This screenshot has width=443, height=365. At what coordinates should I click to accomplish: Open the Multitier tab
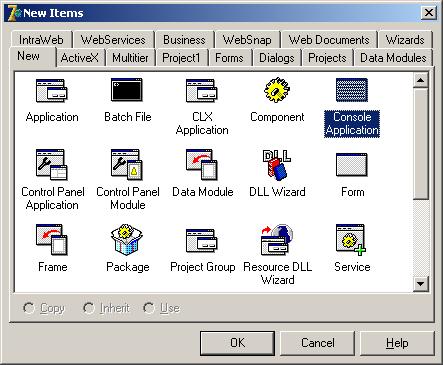click(x=130, y=58)
